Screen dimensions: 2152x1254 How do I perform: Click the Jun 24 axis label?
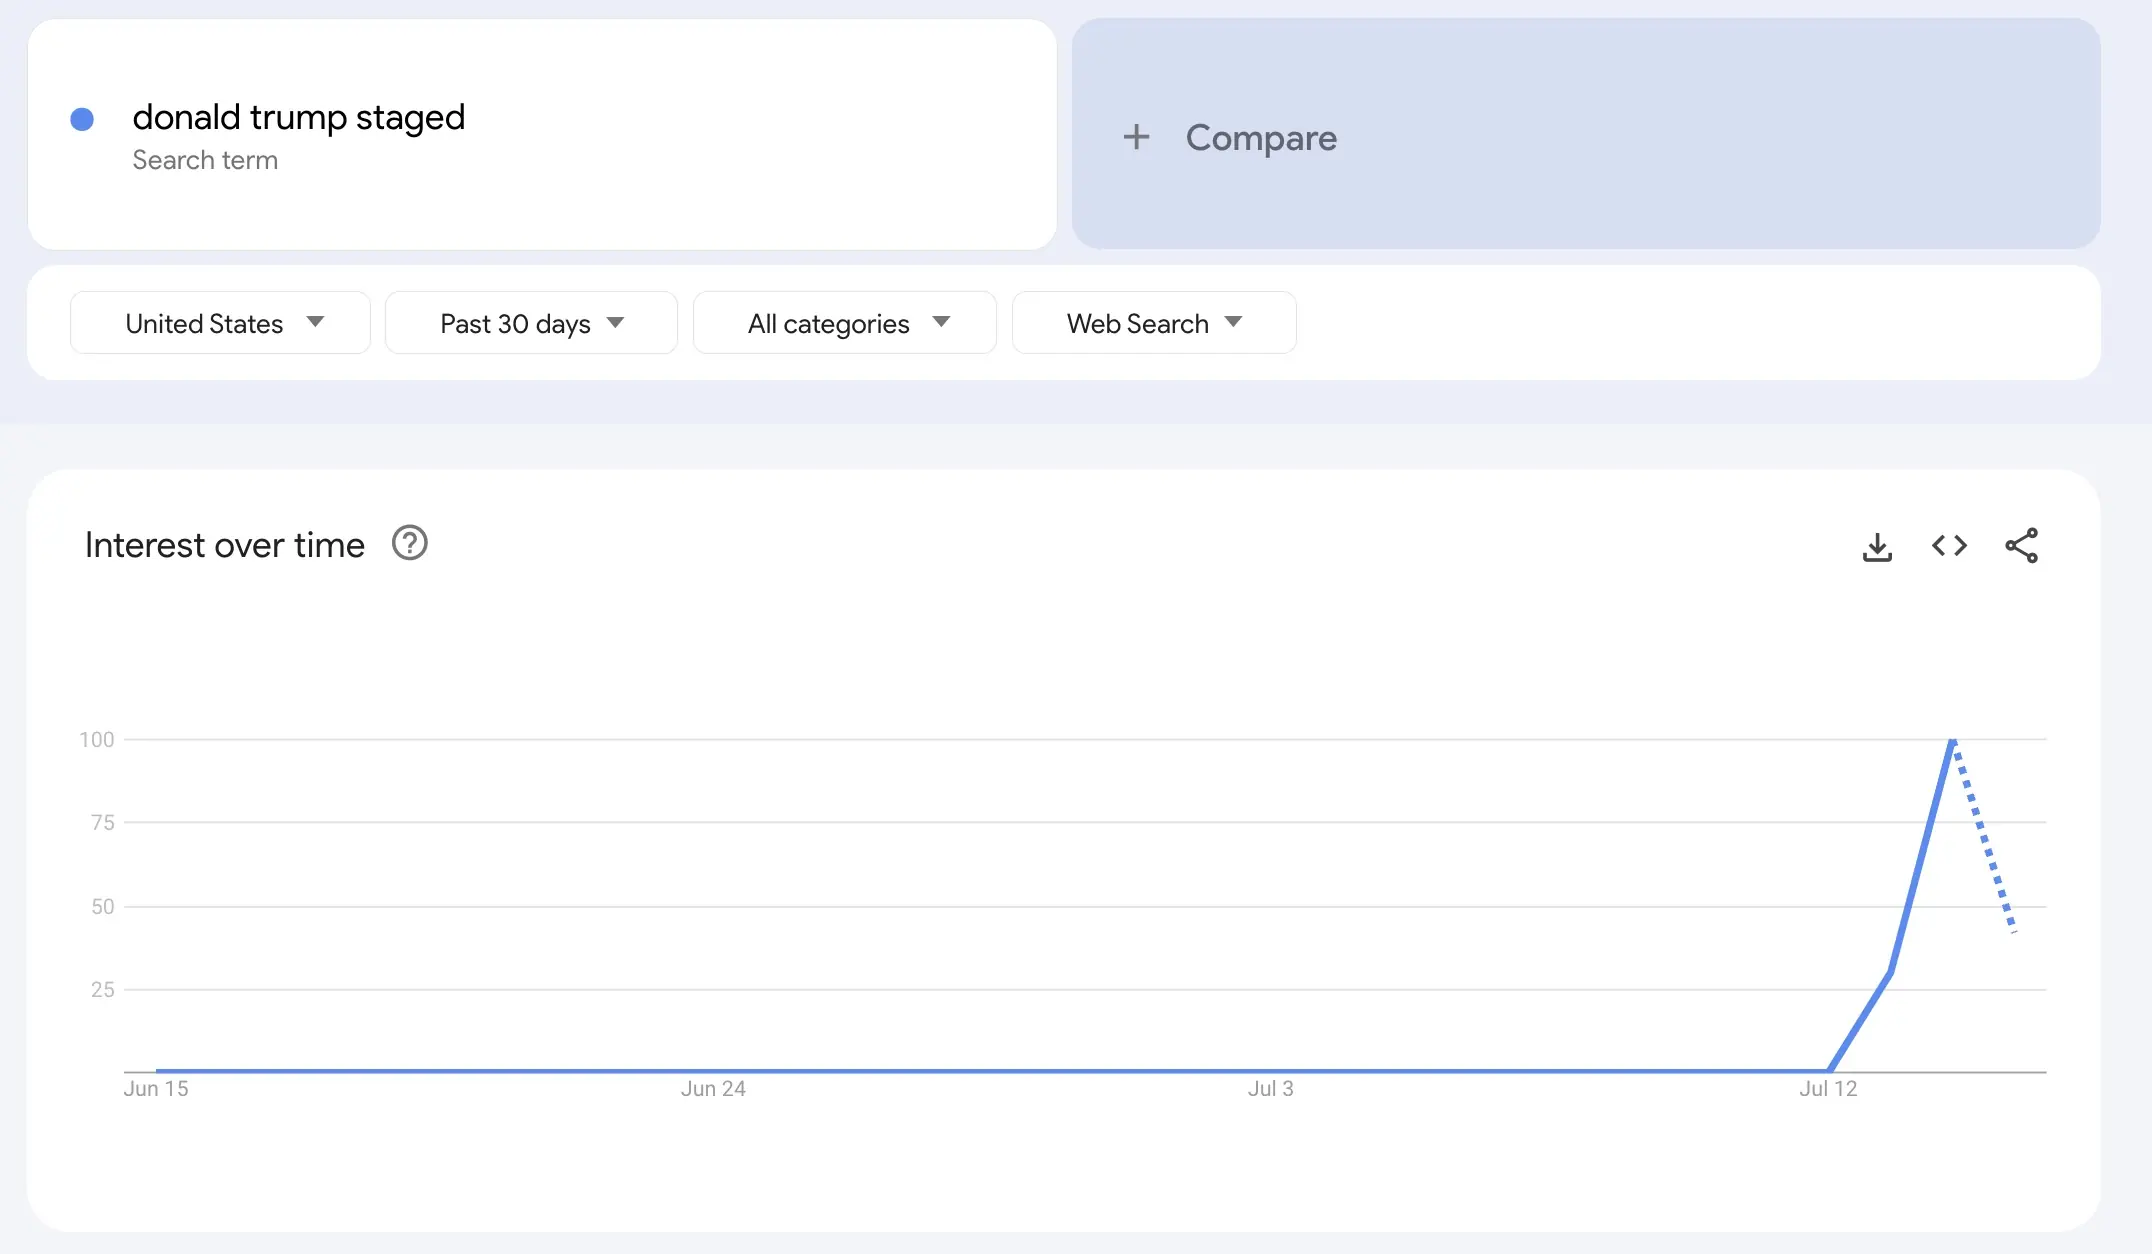pyautogui.click(x=713, y=1089)
